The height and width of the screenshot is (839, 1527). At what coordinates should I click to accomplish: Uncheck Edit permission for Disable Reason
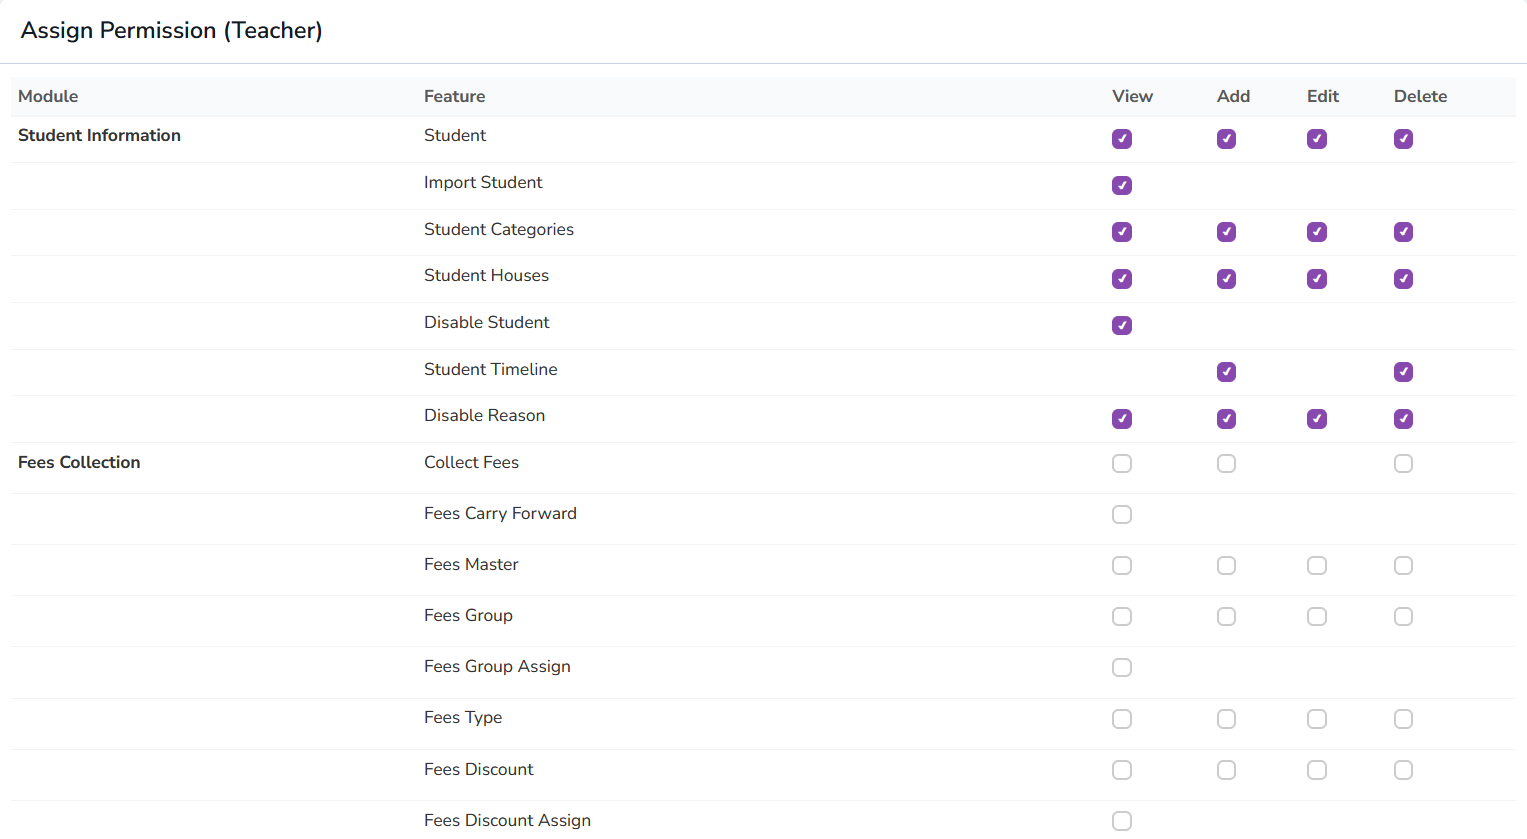coord(1317,419)
